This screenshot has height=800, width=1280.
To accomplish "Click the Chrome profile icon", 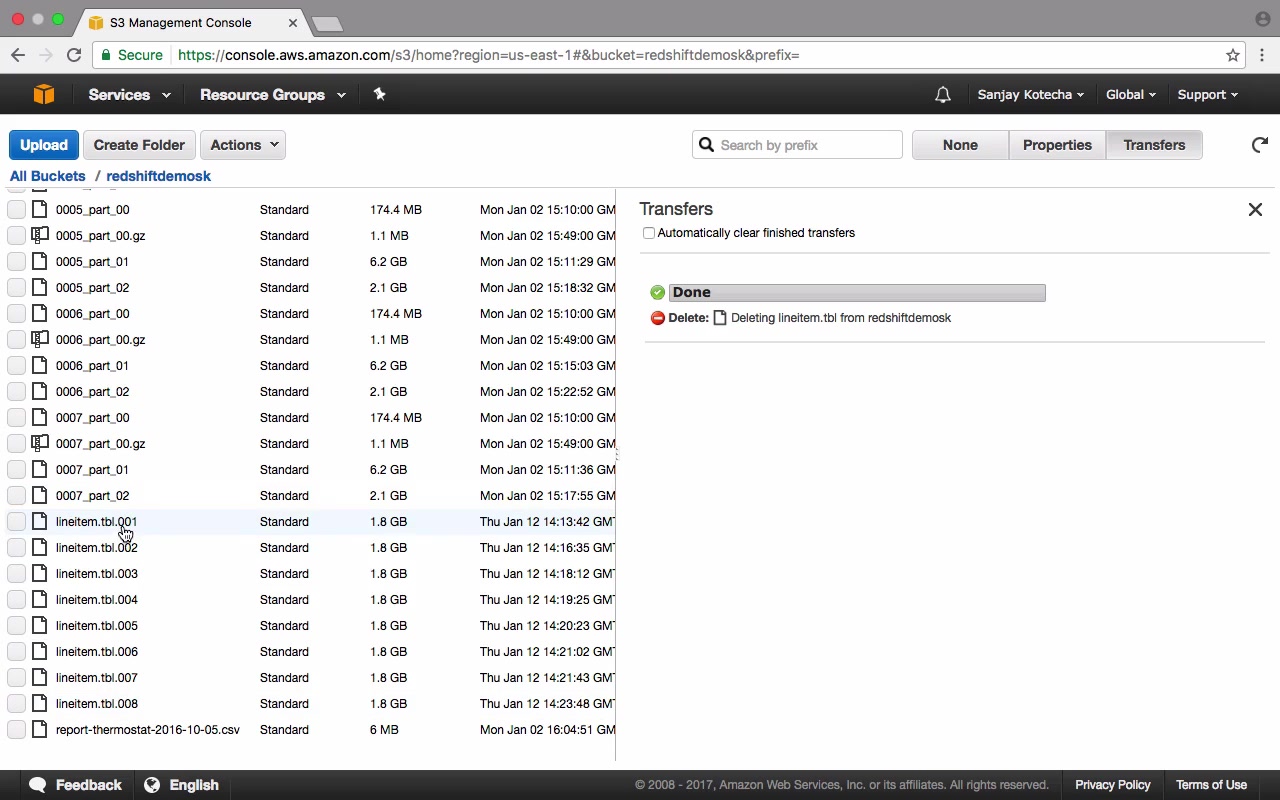I will 1262,19.
